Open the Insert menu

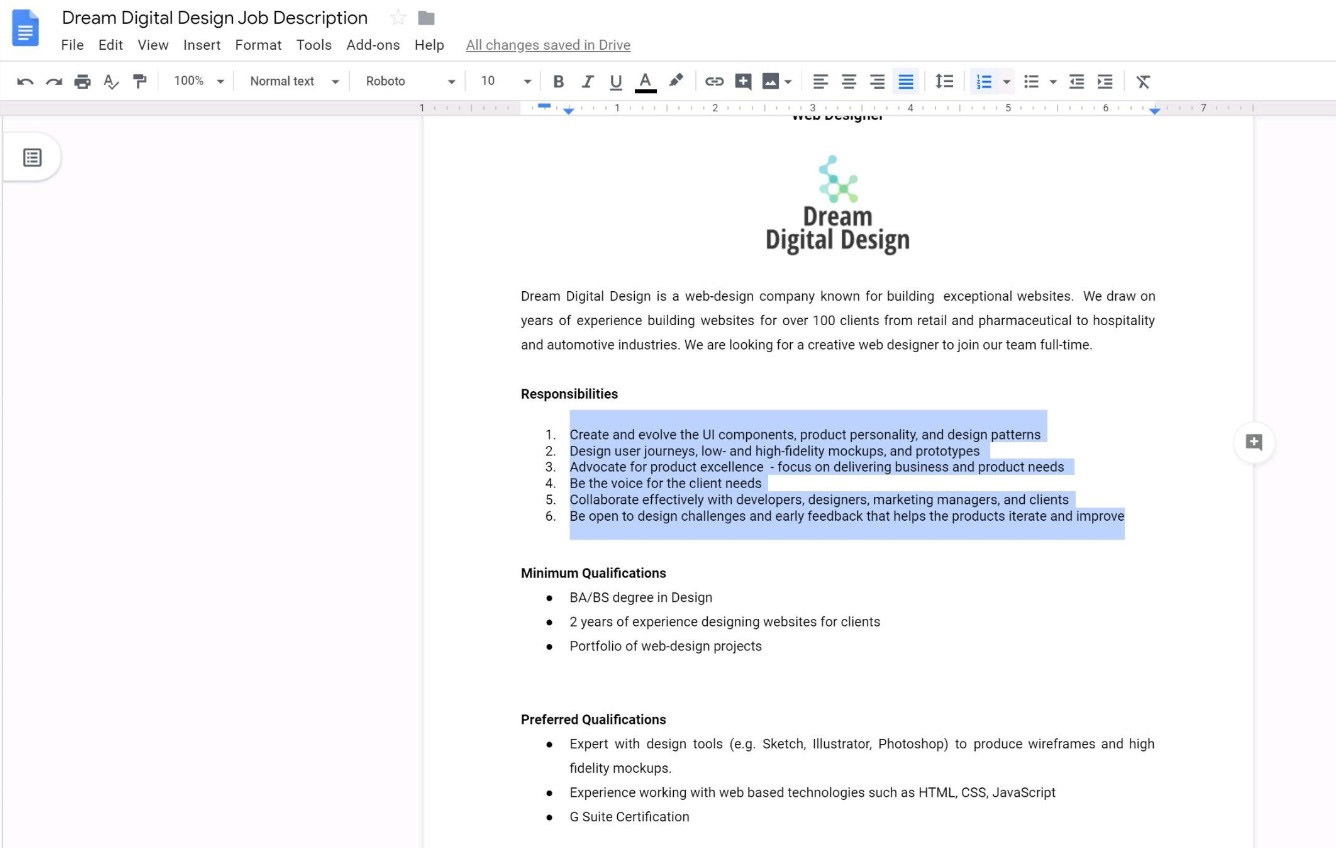click(x=202, y=45)
